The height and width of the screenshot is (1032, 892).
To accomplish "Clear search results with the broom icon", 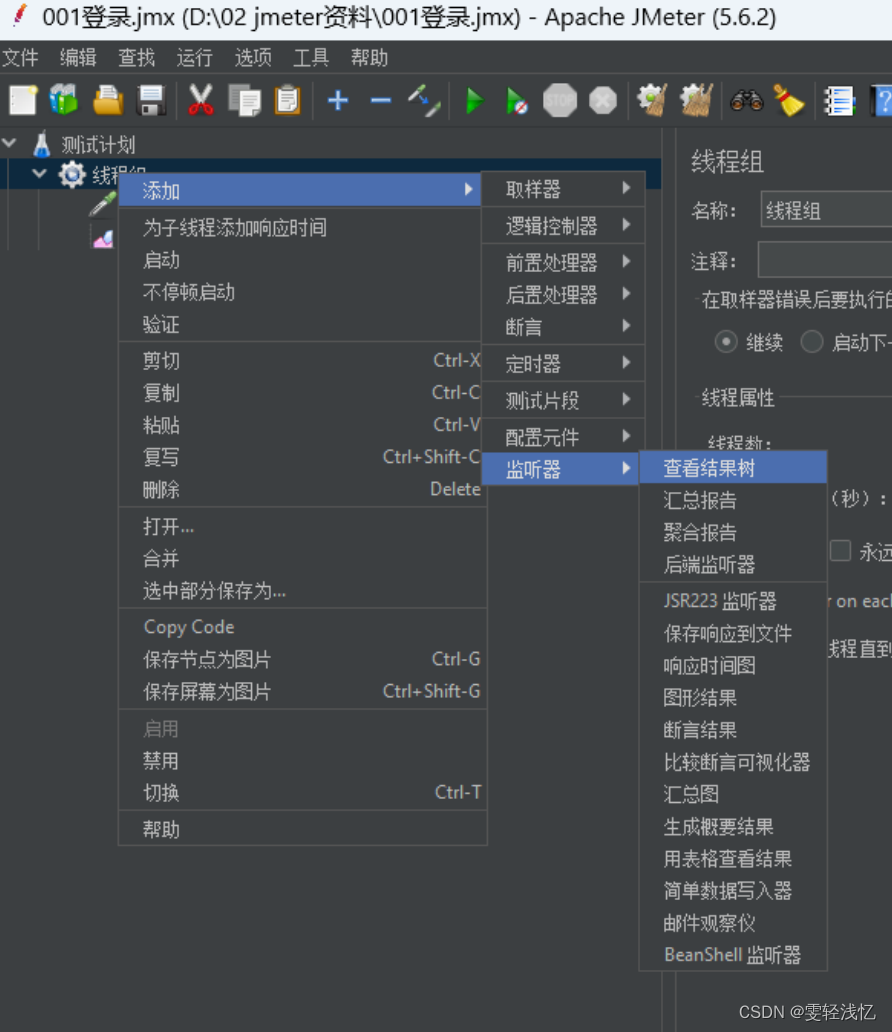I will (x=787, y=100).
